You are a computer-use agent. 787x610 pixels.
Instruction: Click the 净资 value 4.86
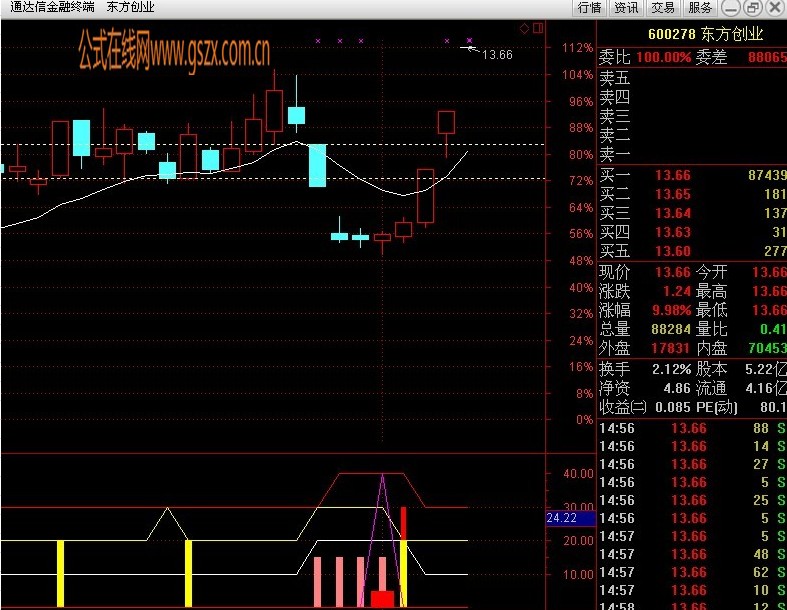click(x=677, y=389)
